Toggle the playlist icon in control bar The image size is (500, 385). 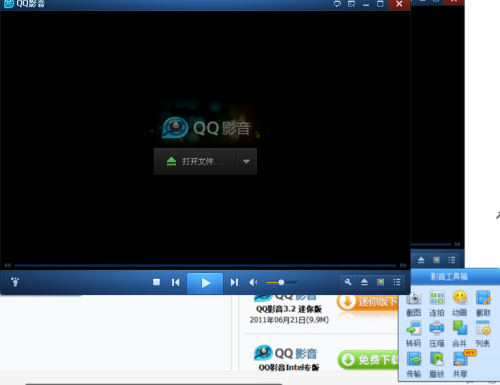(397, 282)
